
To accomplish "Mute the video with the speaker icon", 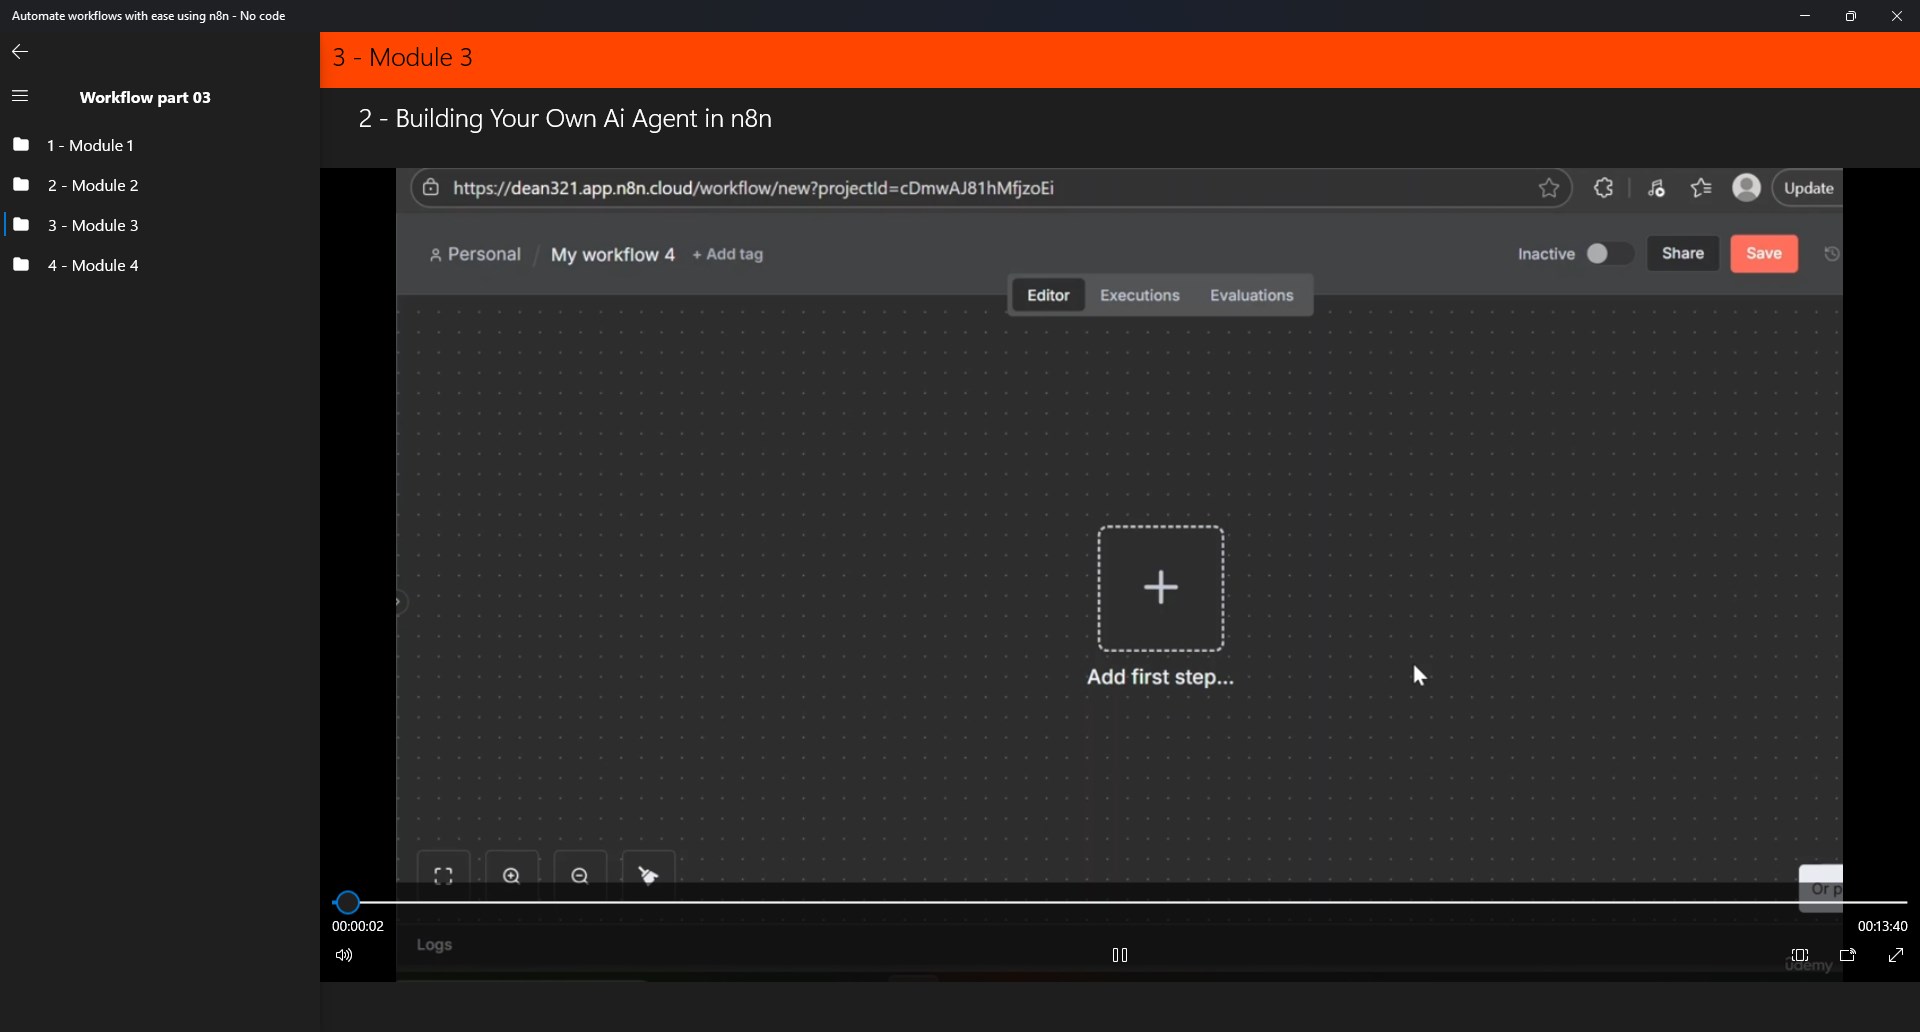I will (x=344, y=955).
